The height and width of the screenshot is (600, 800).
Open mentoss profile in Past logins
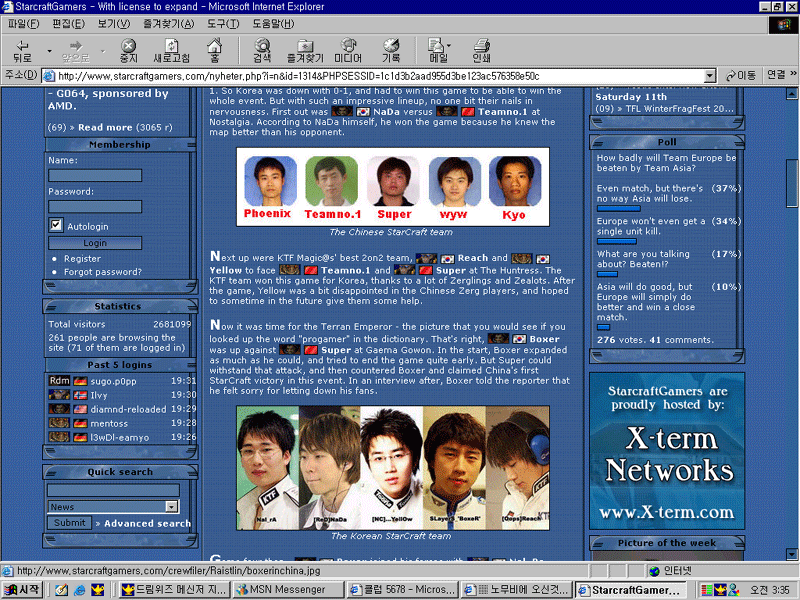[x=109, y=423]
